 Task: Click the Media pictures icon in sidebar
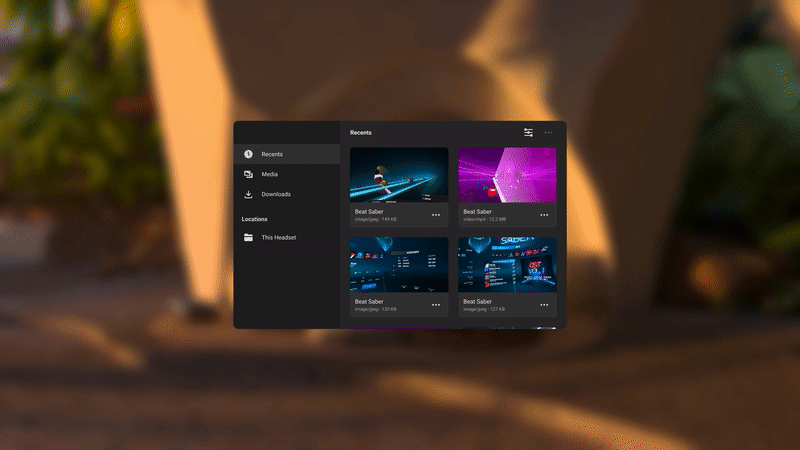[248, 174]
